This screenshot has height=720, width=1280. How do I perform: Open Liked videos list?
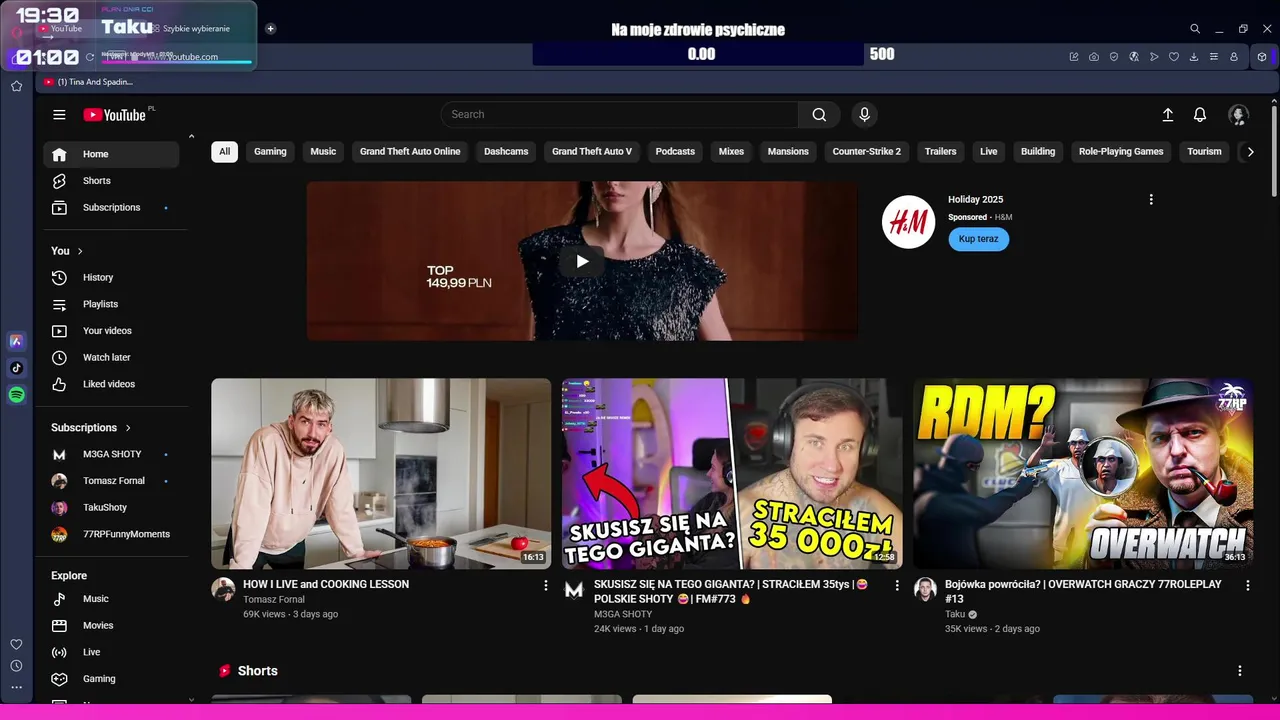click(111, 384)
